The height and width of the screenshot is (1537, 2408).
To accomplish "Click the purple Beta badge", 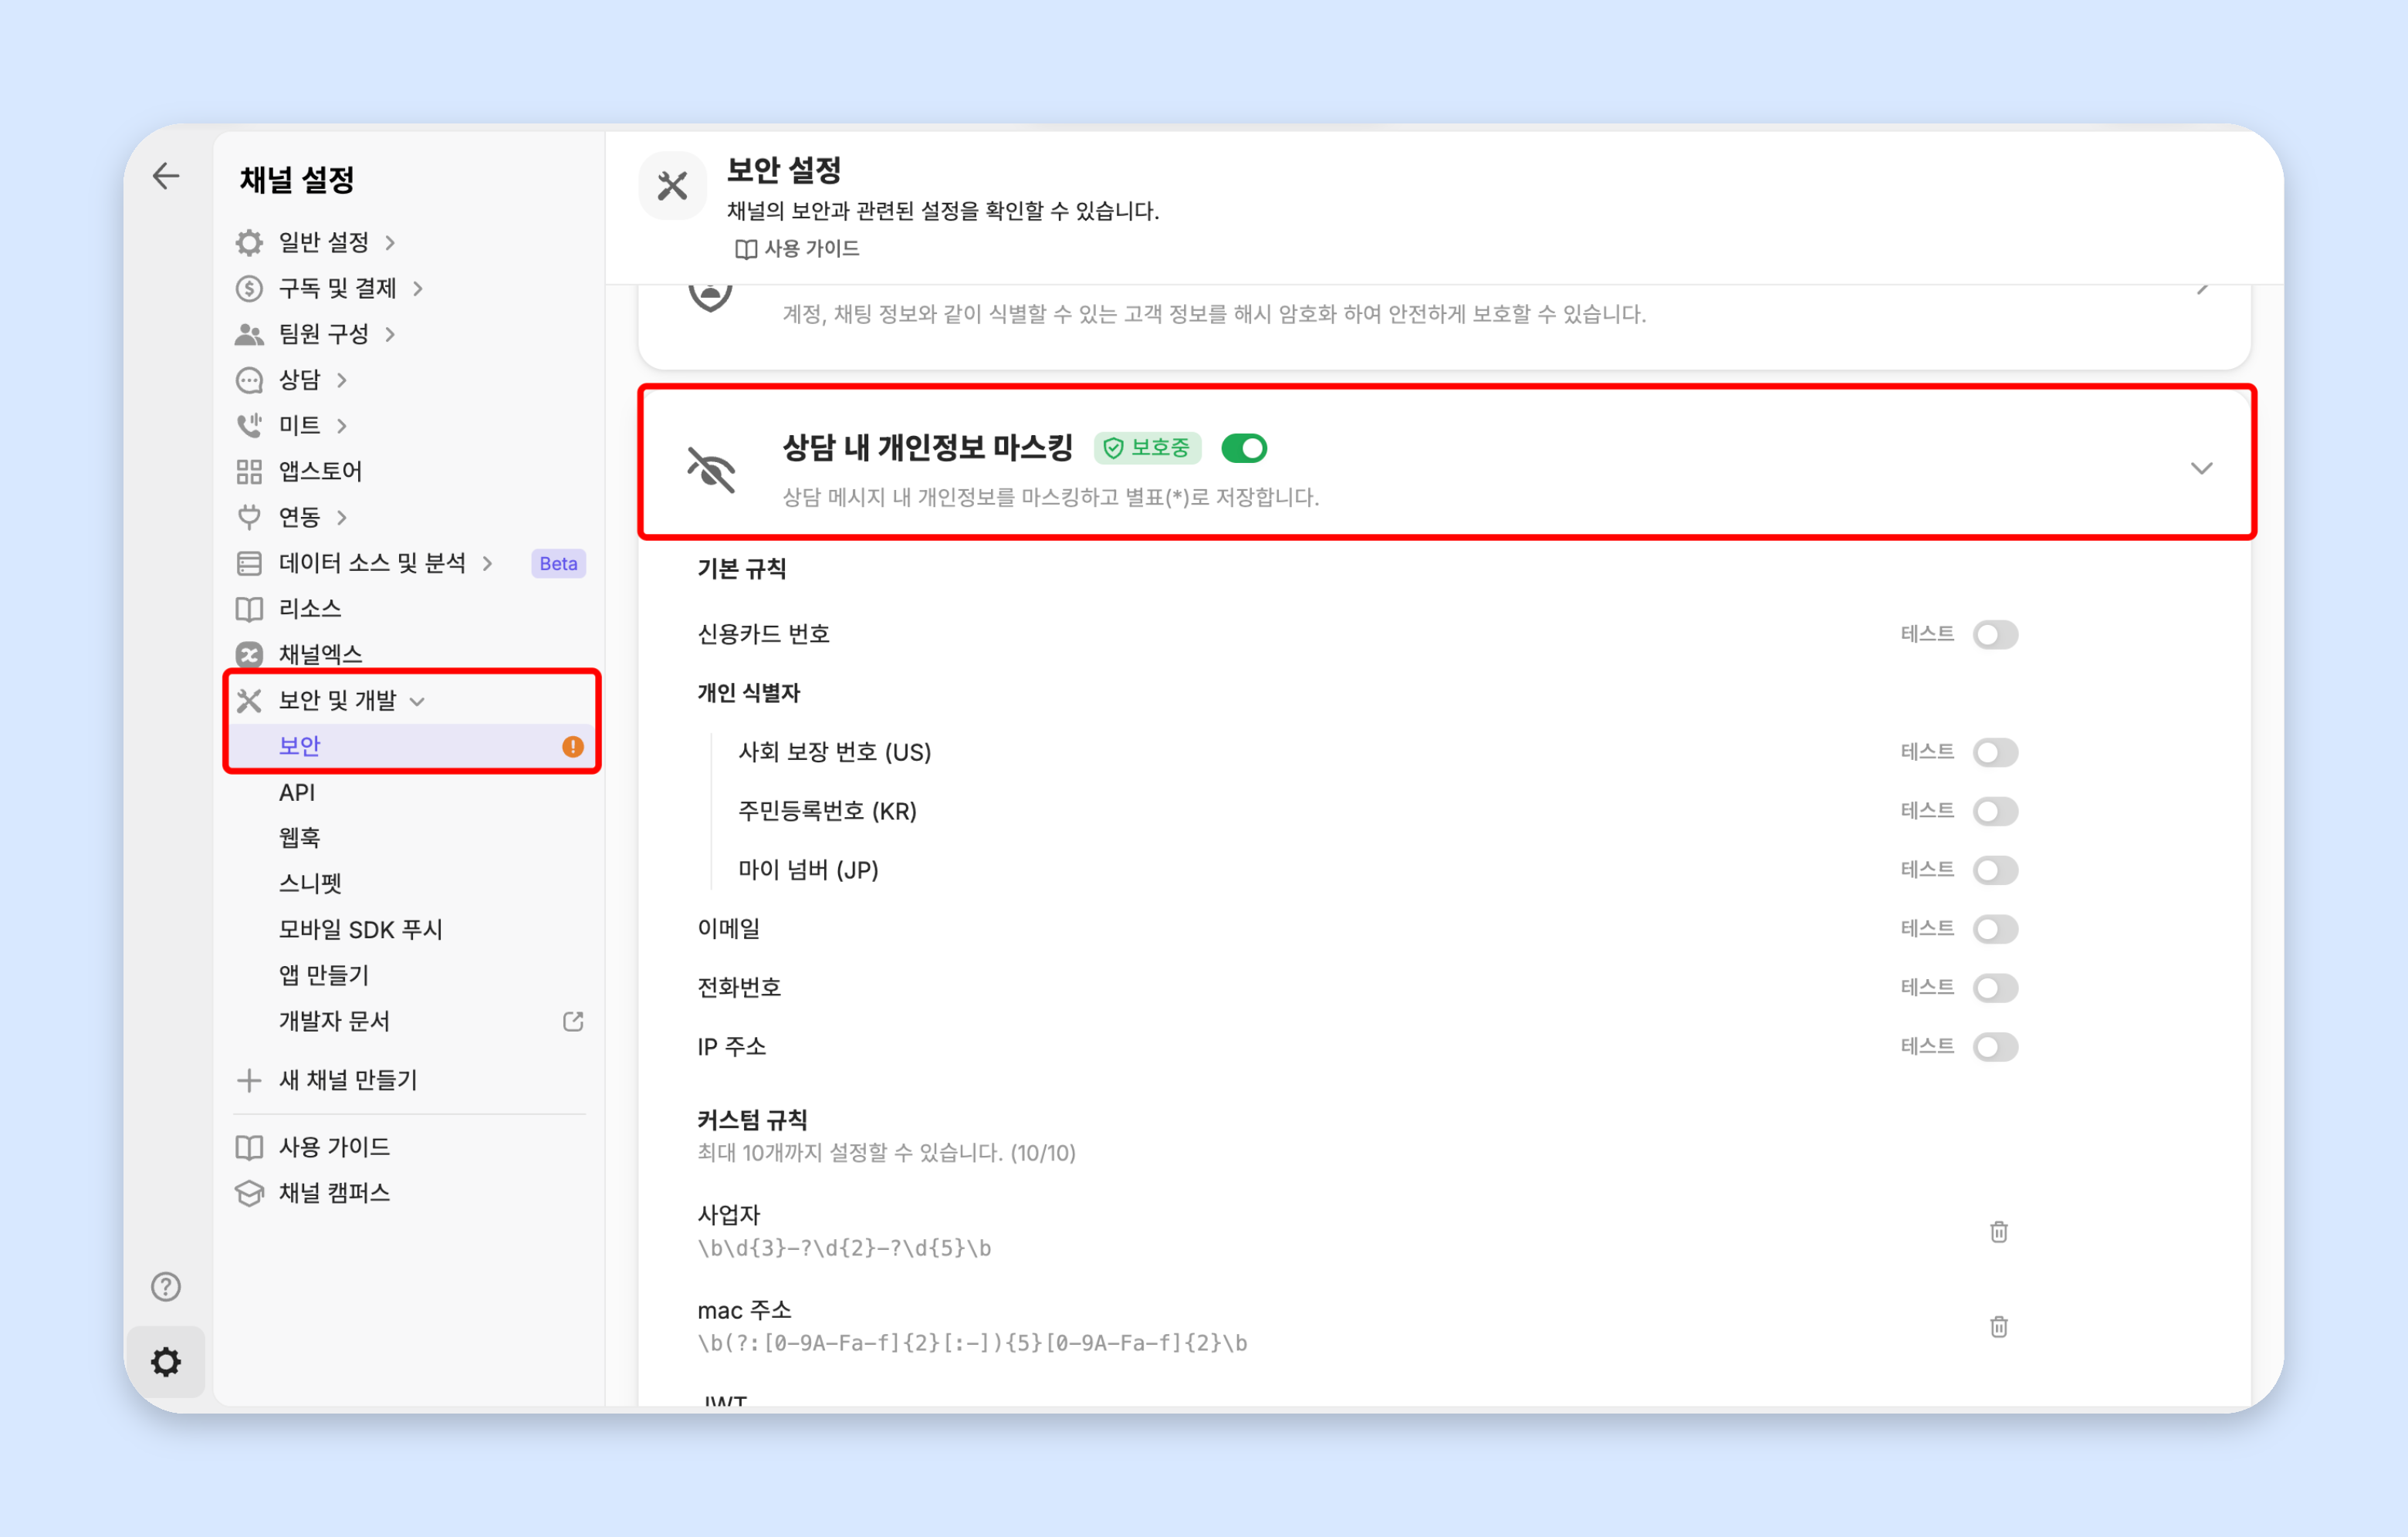I will pos(558,563).
